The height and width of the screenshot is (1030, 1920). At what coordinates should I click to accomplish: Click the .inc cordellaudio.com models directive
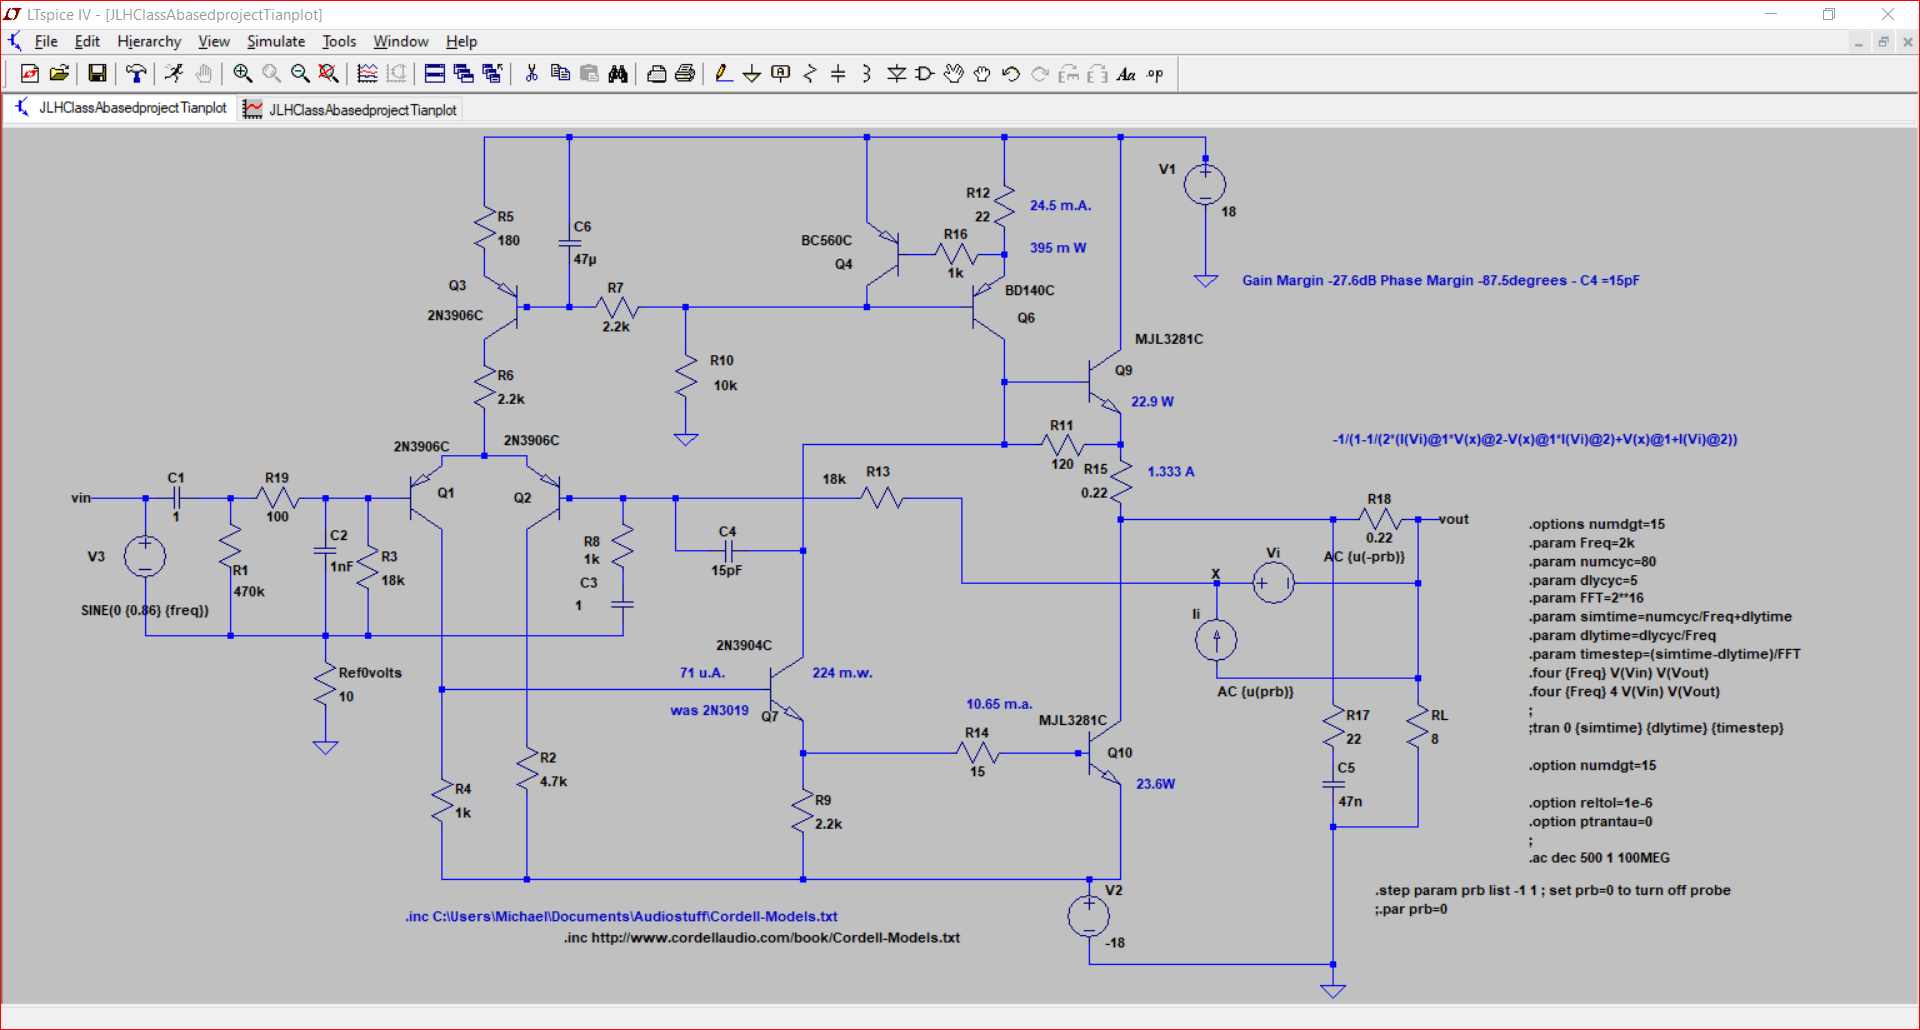click(762, 938)
